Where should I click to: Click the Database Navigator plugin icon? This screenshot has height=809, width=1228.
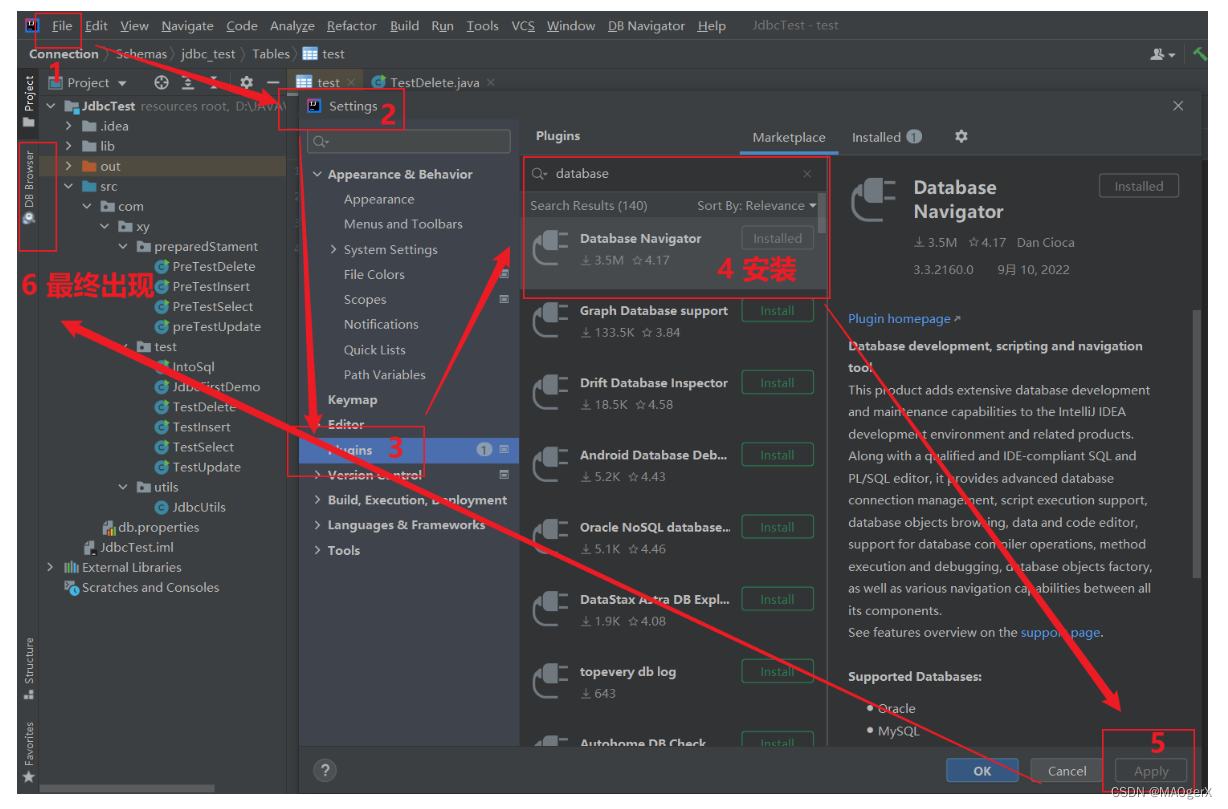pos(551,248)
